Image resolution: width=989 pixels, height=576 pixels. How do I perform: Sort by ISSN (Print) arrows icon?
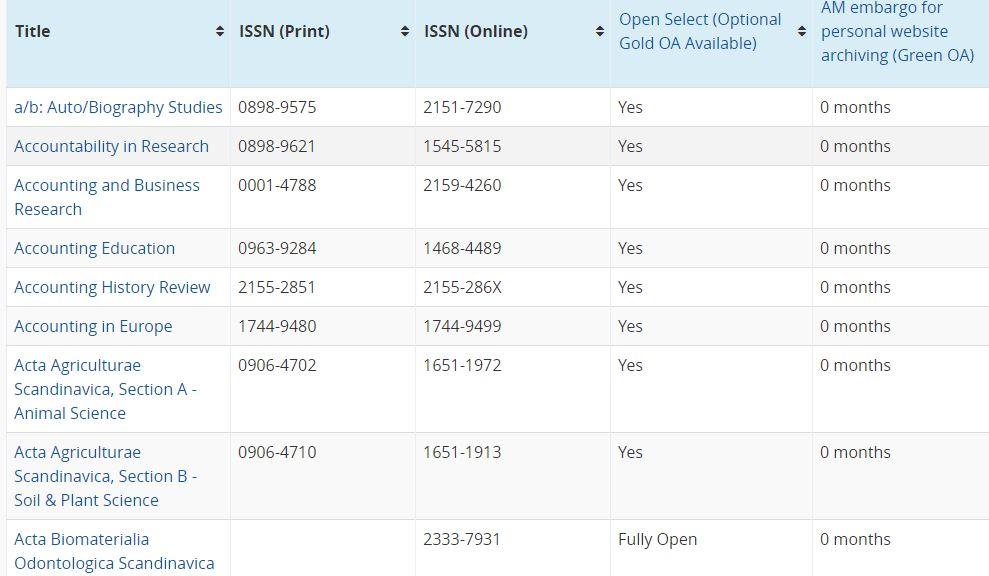click(x=405, y=31)
